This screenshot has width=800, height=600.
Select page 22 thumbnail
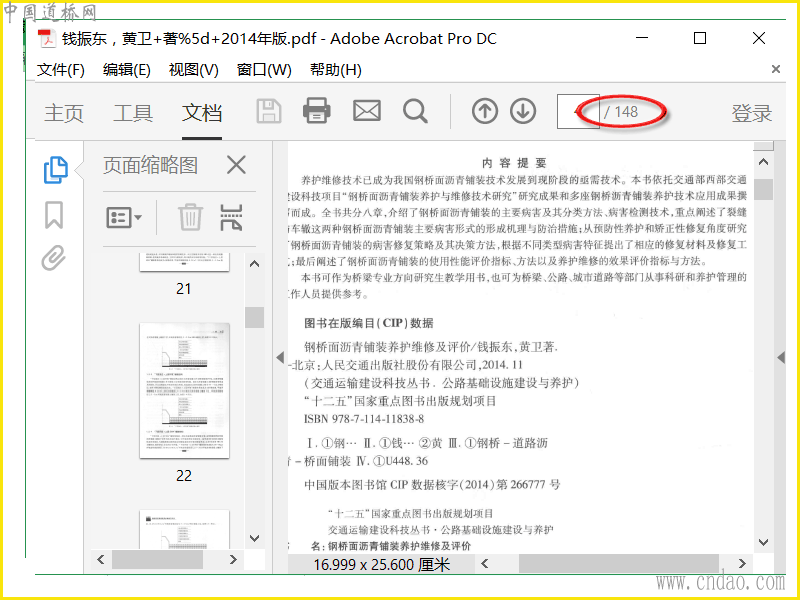pos(184,390)
